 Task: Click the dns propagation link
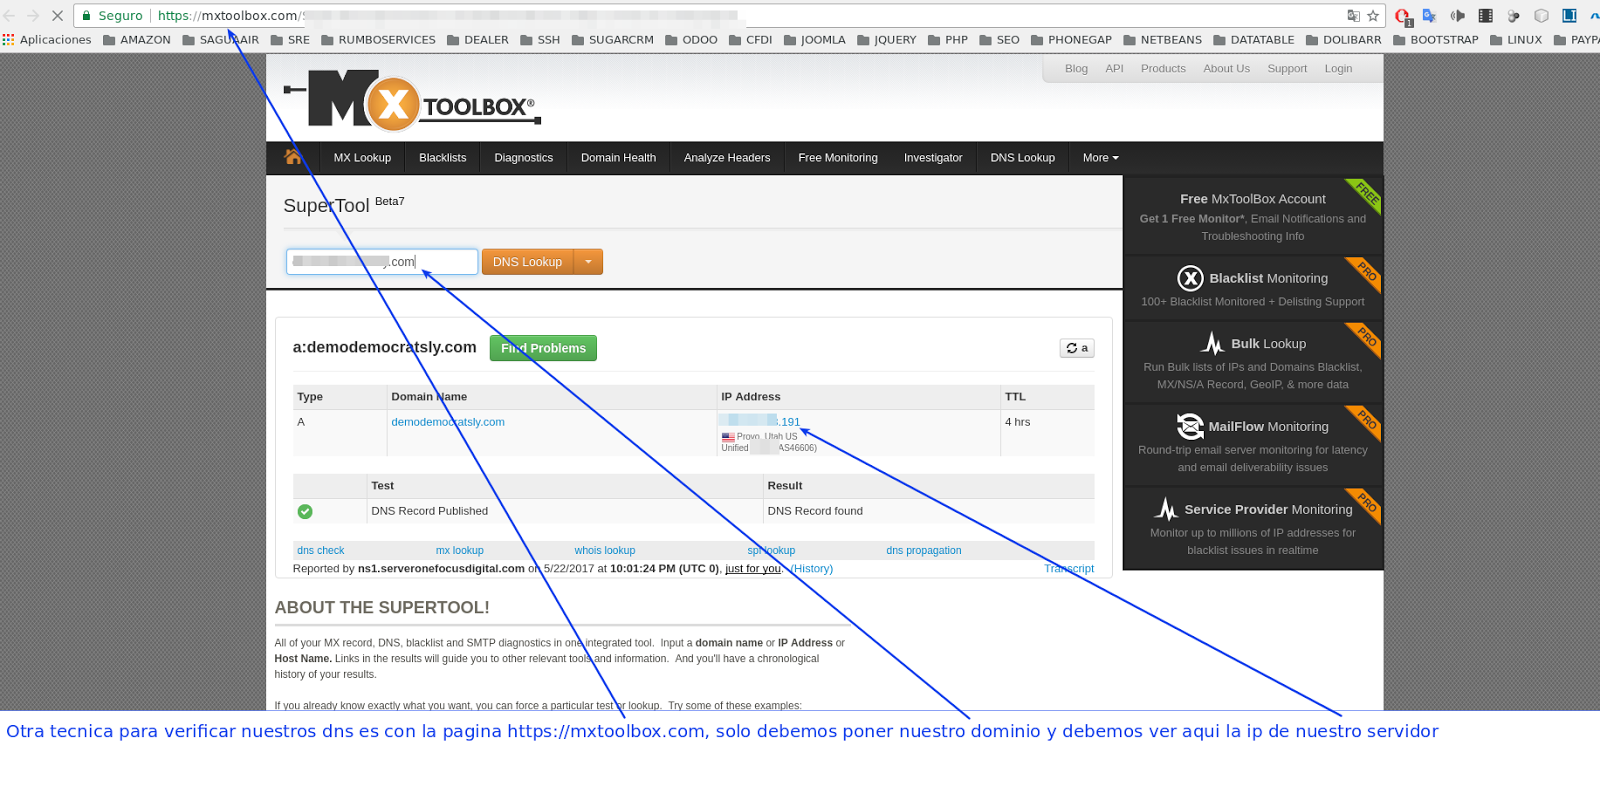(924, 551)
